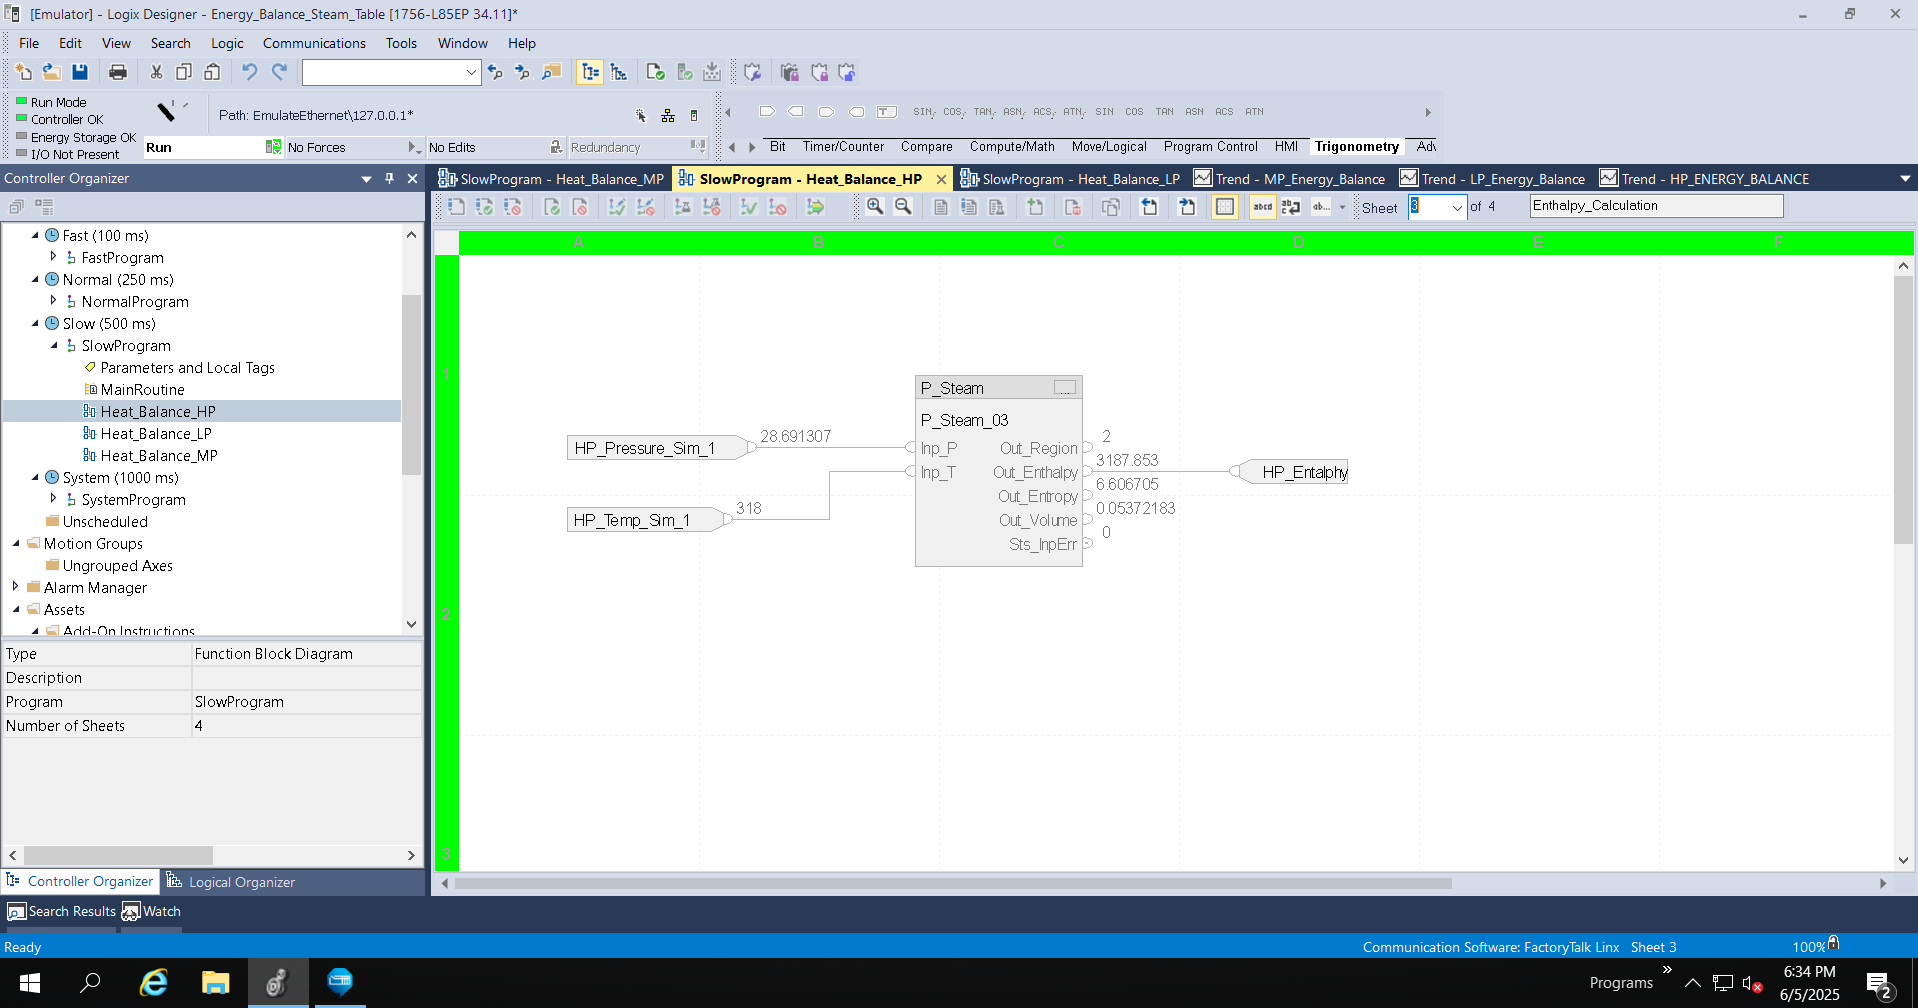This screenshot has width=1918, height=1008.
Task: Select the SIN instruction from the Trigonometry palette
Action: click(x=1104, y=111)
